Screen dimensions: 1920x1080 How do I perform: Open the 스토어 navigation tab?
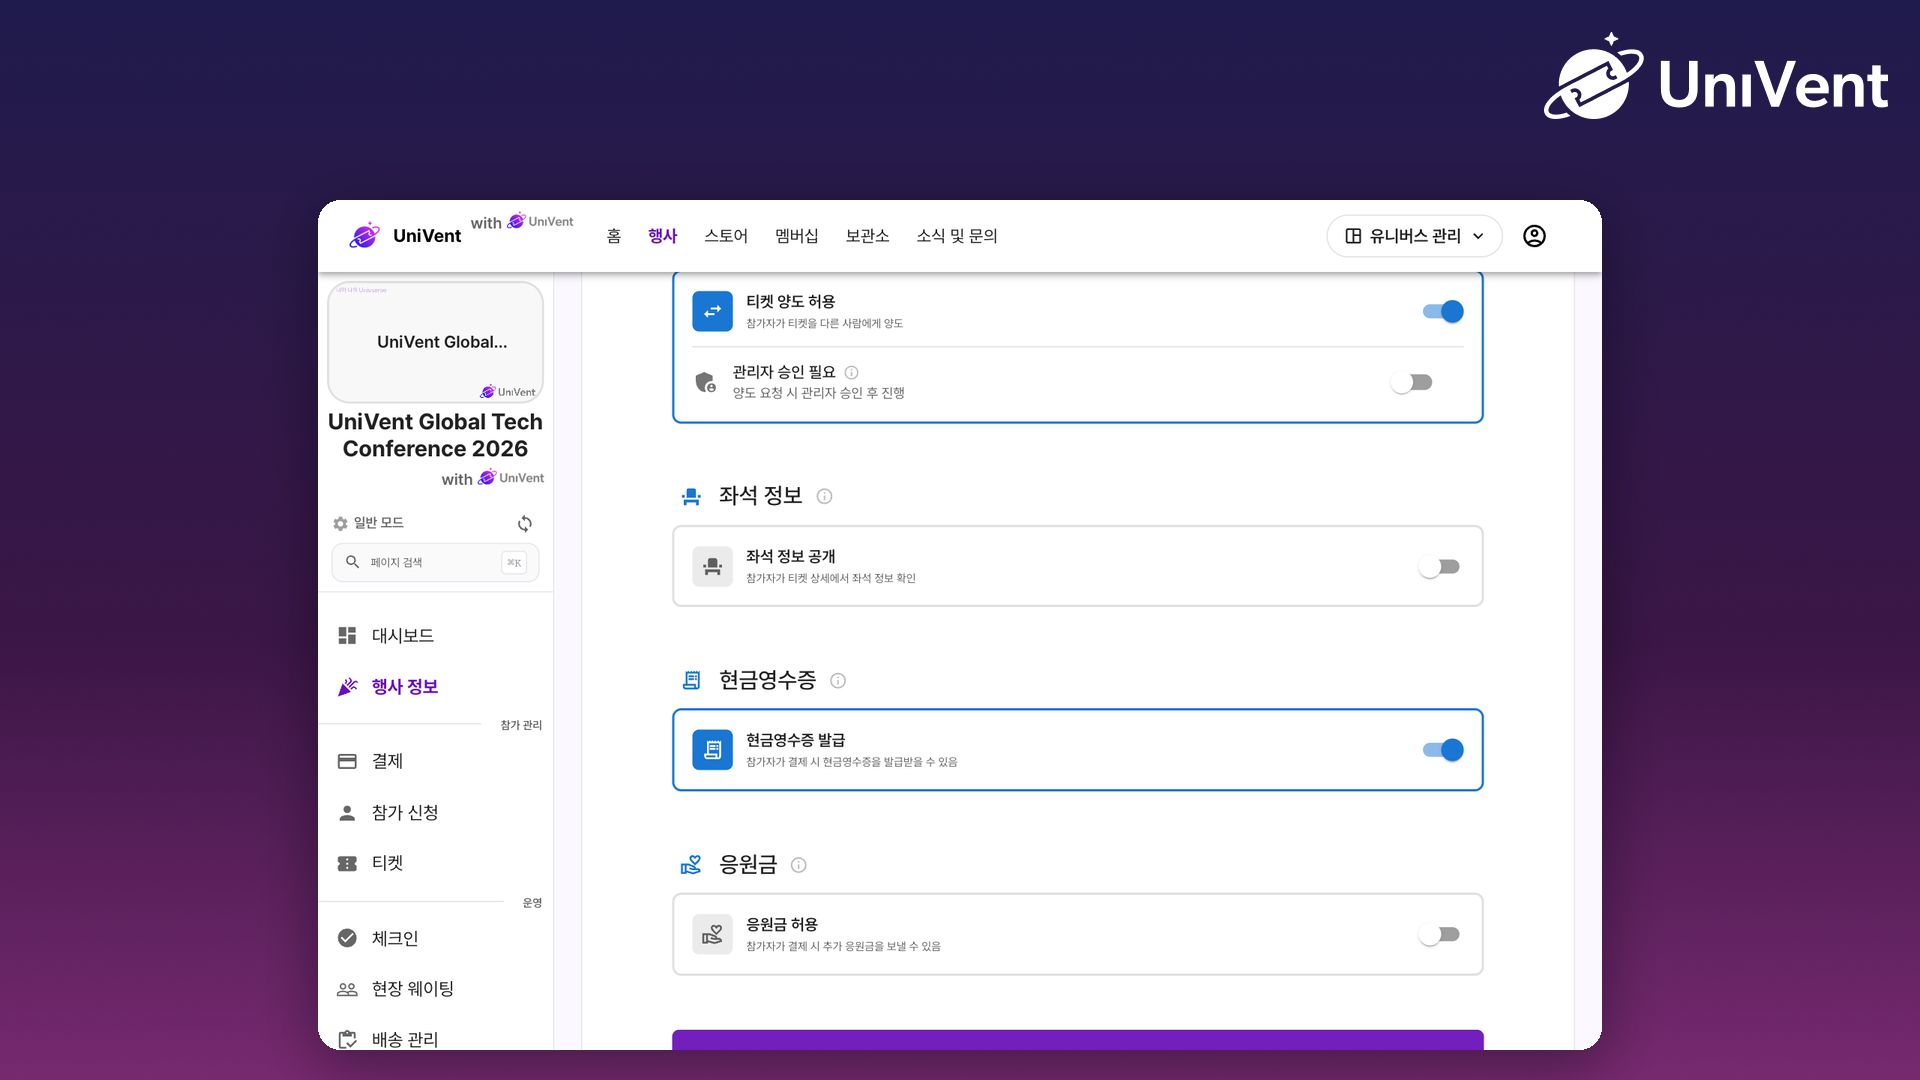(x=726, y=236)
